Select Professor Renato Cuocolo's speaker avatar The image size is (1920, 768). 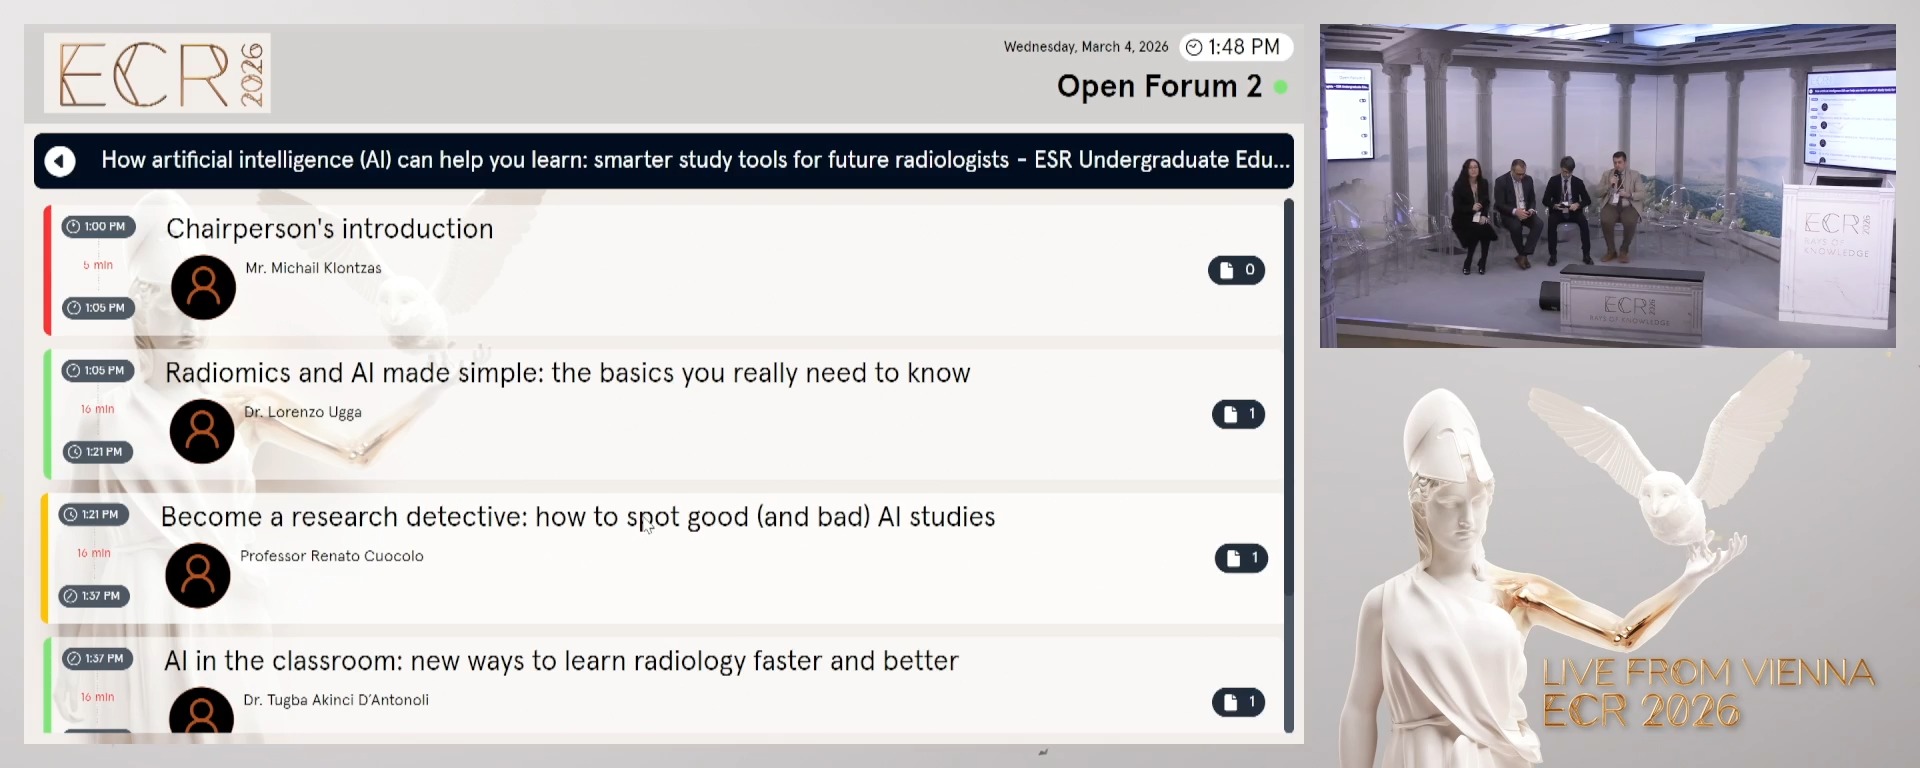click(x=197, y=575)
